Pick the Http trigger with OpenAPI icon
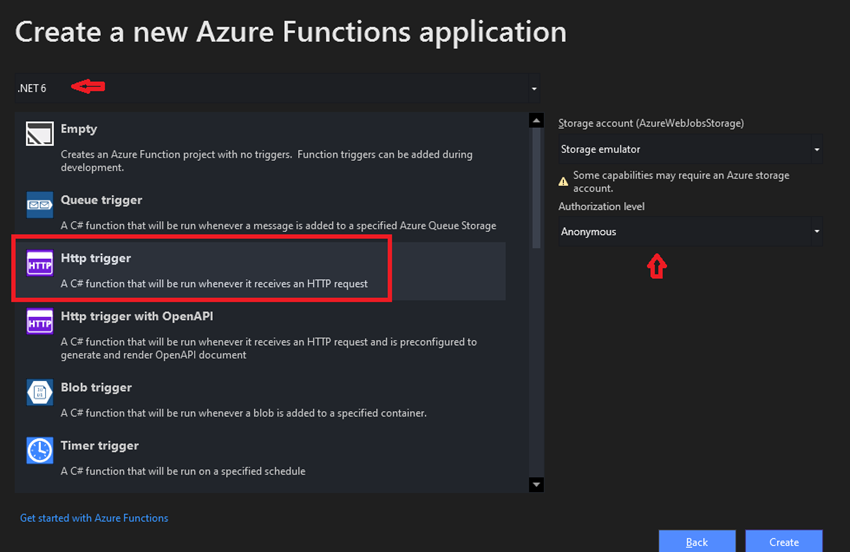850x552 pixels. [40, 321]
